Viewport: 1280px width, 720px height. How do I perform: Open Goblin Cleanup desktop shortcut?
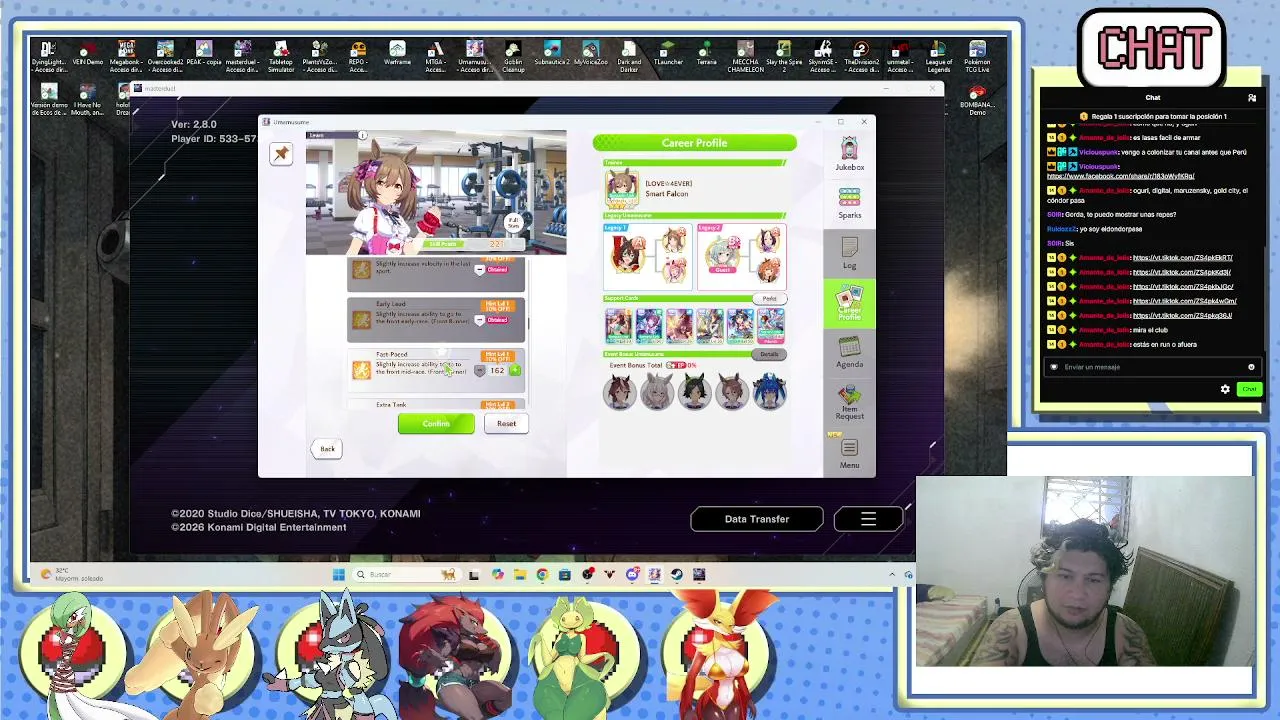pyautogui.click(x=513, y=56)
